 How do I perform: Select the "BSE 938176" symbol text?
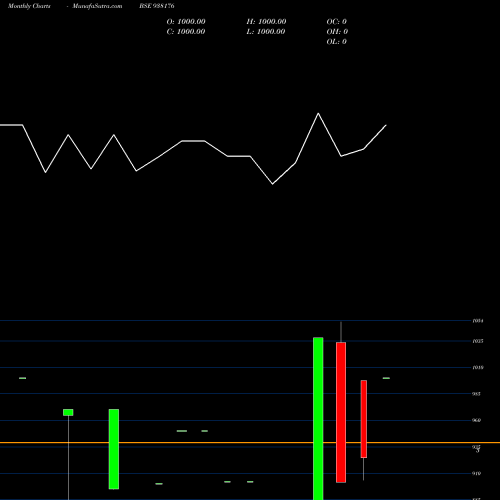(x=157, y=6)
